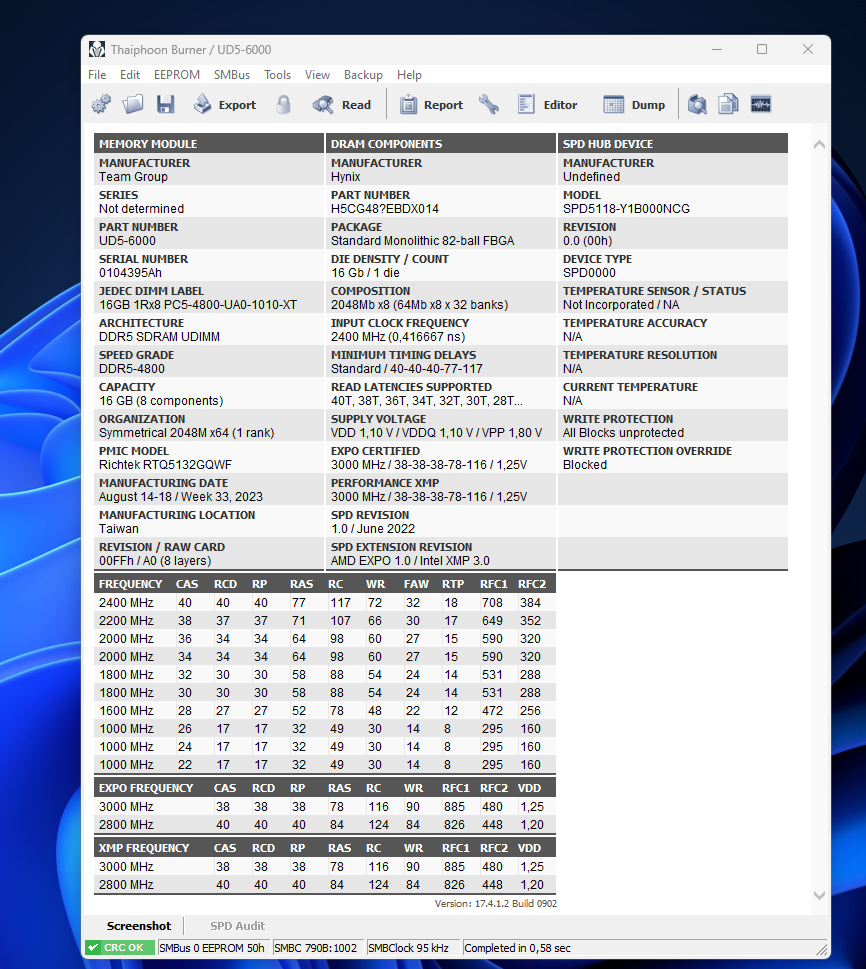Click the Export toolbar button
The width and height of the screenshot is (866, 969).
[225, 104]
